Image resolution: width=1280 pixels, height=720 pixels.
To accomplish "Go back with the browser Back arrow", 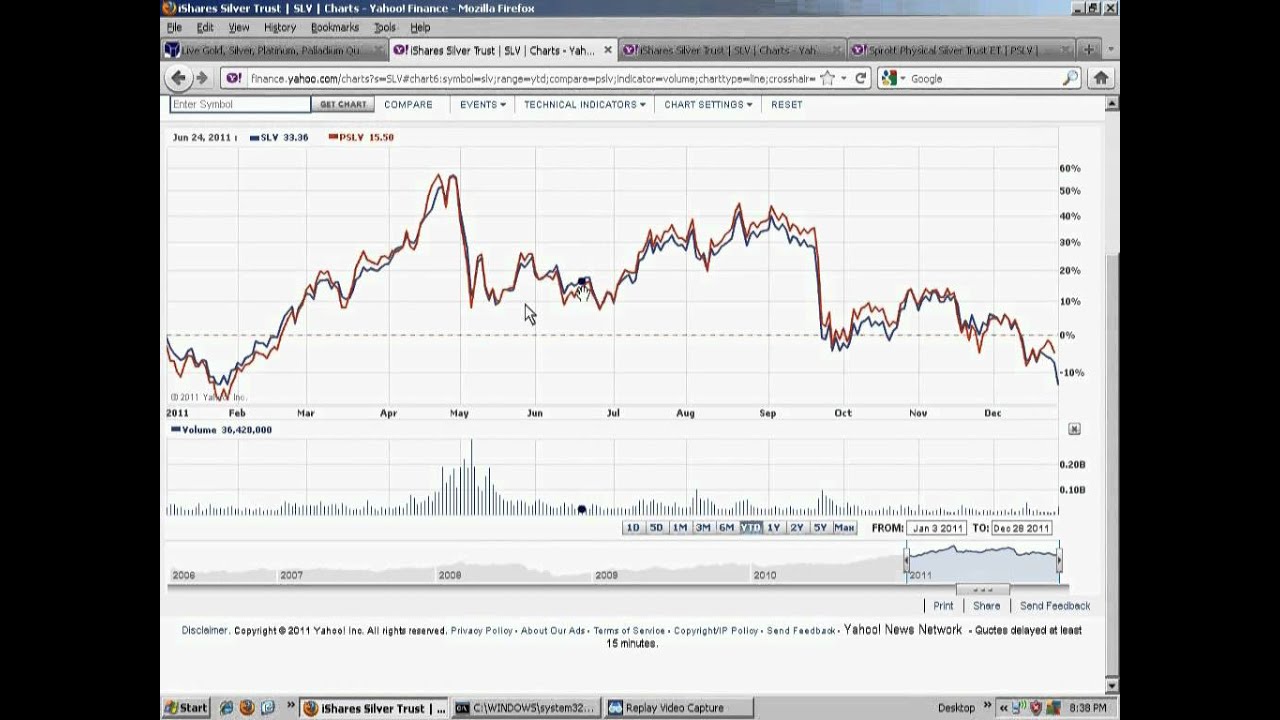I will [178, 78].
